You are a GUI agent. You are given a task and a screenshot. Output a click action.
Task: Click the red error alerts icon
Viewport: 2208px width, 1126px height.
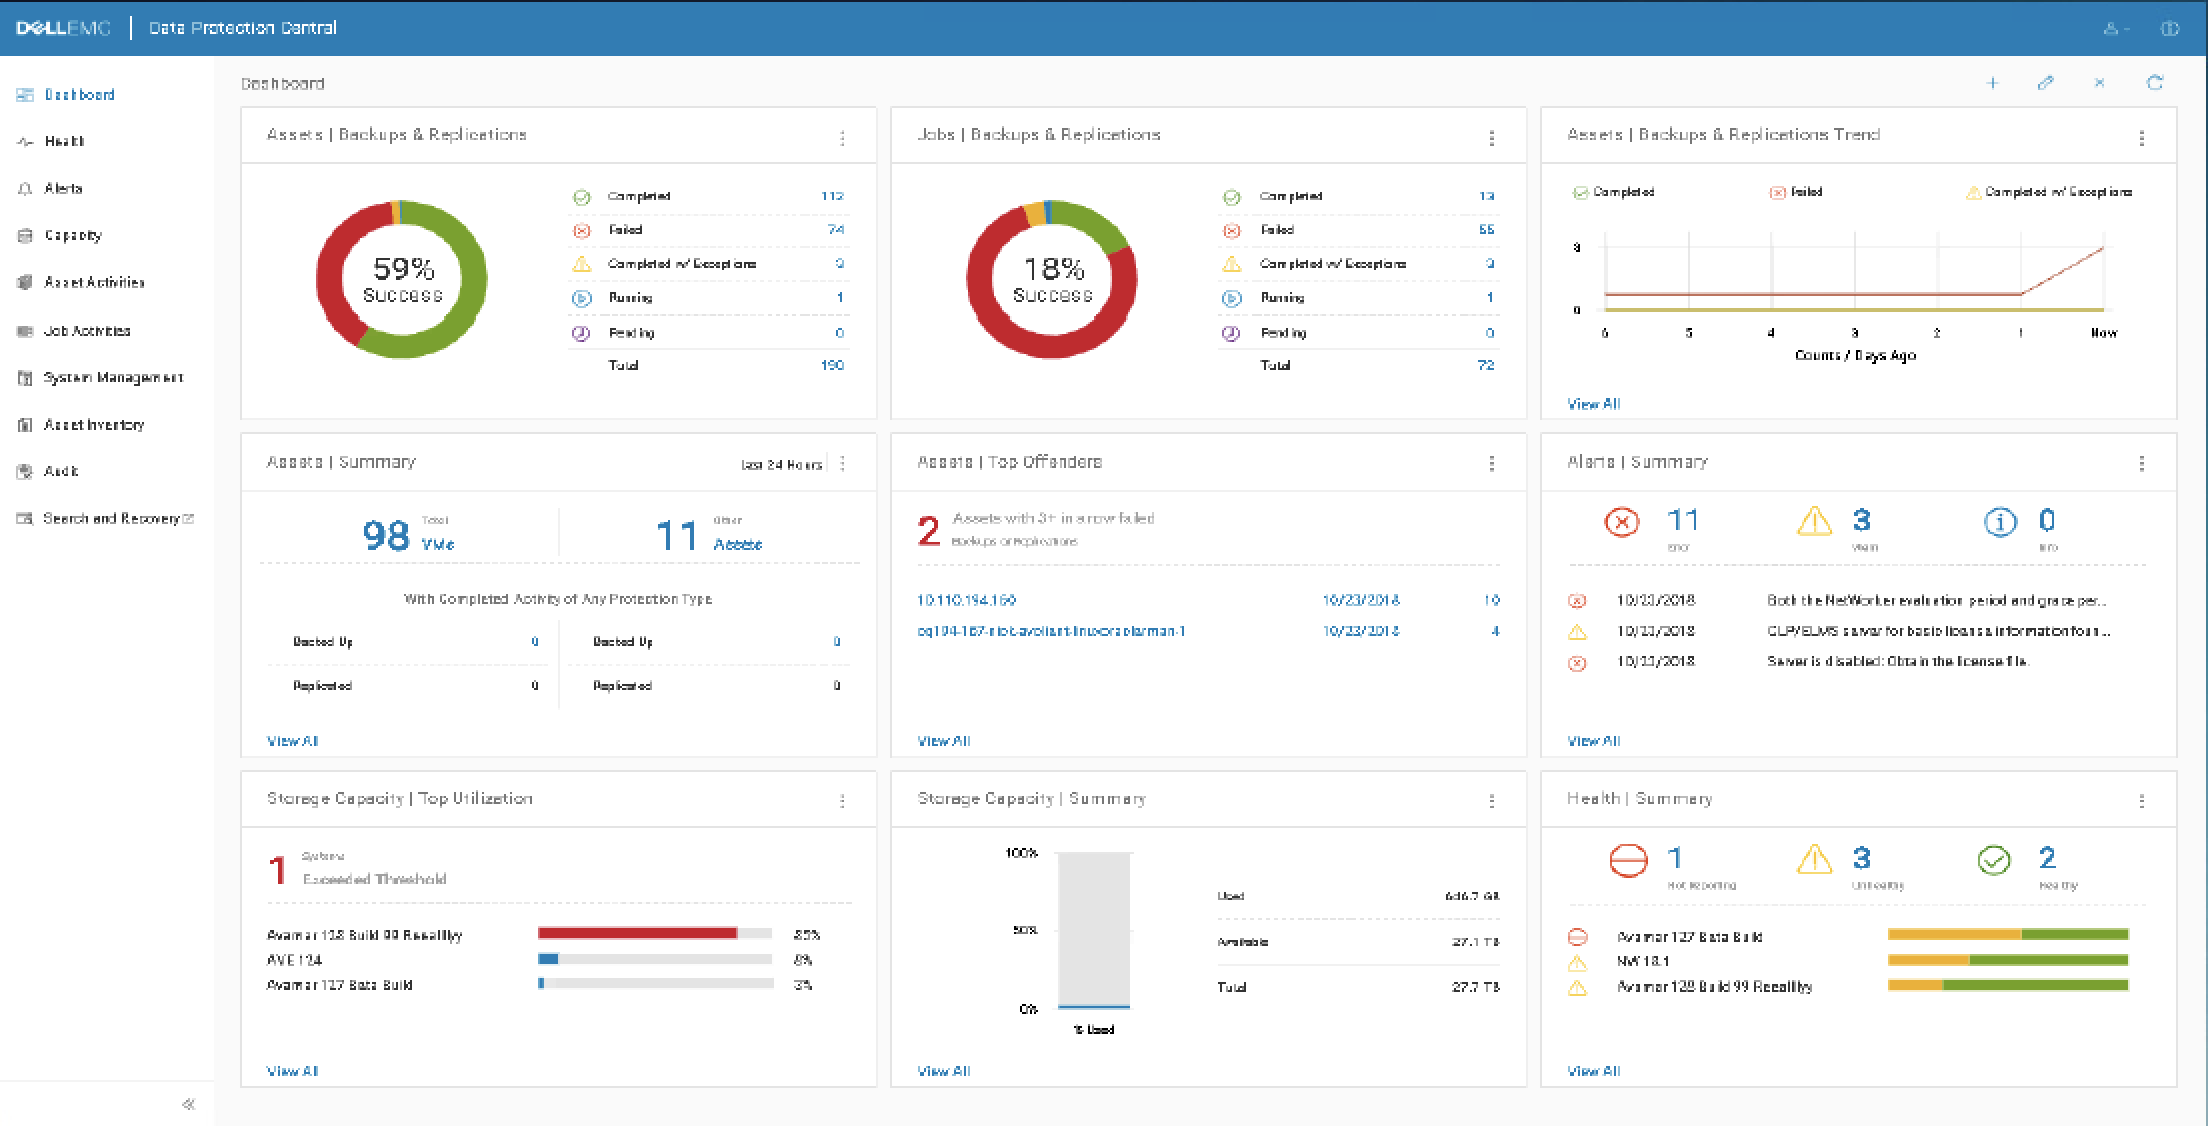pos(1621,522)
